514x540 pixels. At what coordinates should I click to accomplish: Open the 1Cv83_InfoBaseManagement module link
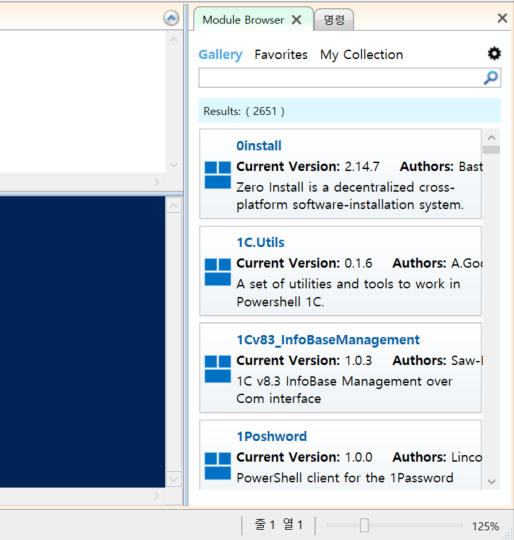(x=328, y=340)
